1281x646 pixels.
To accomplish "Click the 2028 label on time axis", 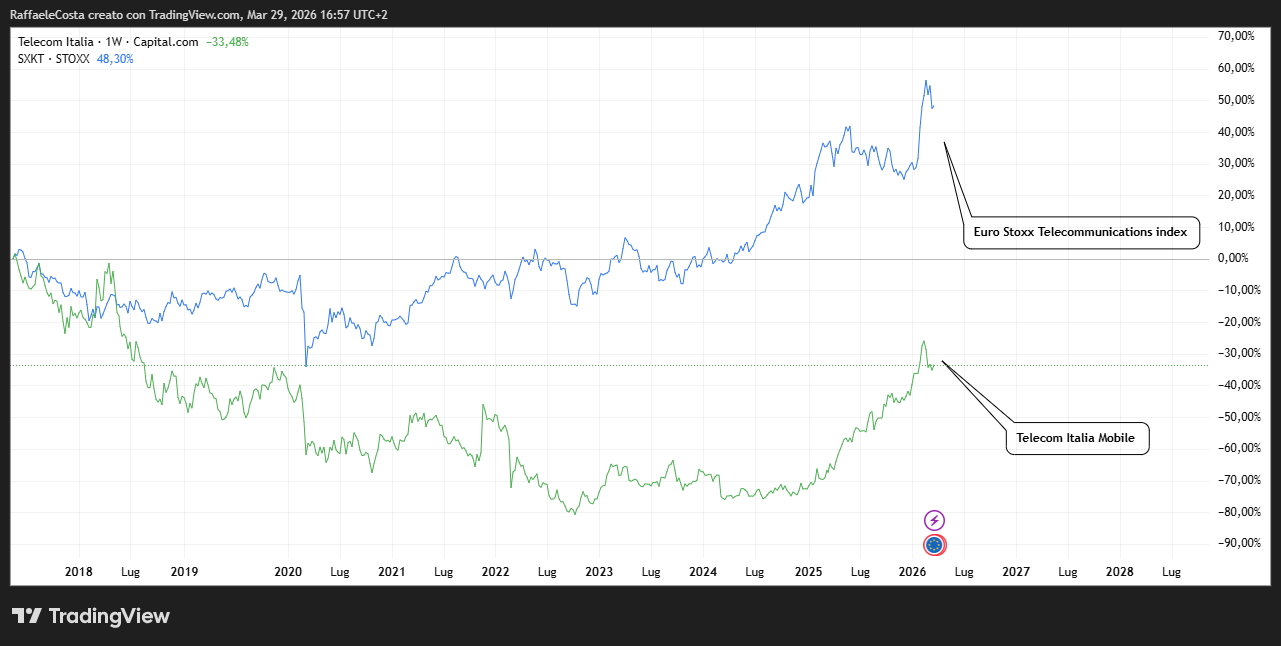I will pyautogui.click(x=1120, y=572).
